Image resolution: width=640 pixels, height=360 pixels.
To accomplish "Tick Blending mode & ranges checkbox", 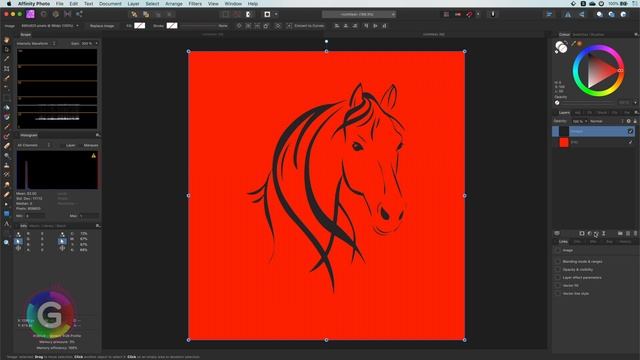I will (x=558, y=261).
